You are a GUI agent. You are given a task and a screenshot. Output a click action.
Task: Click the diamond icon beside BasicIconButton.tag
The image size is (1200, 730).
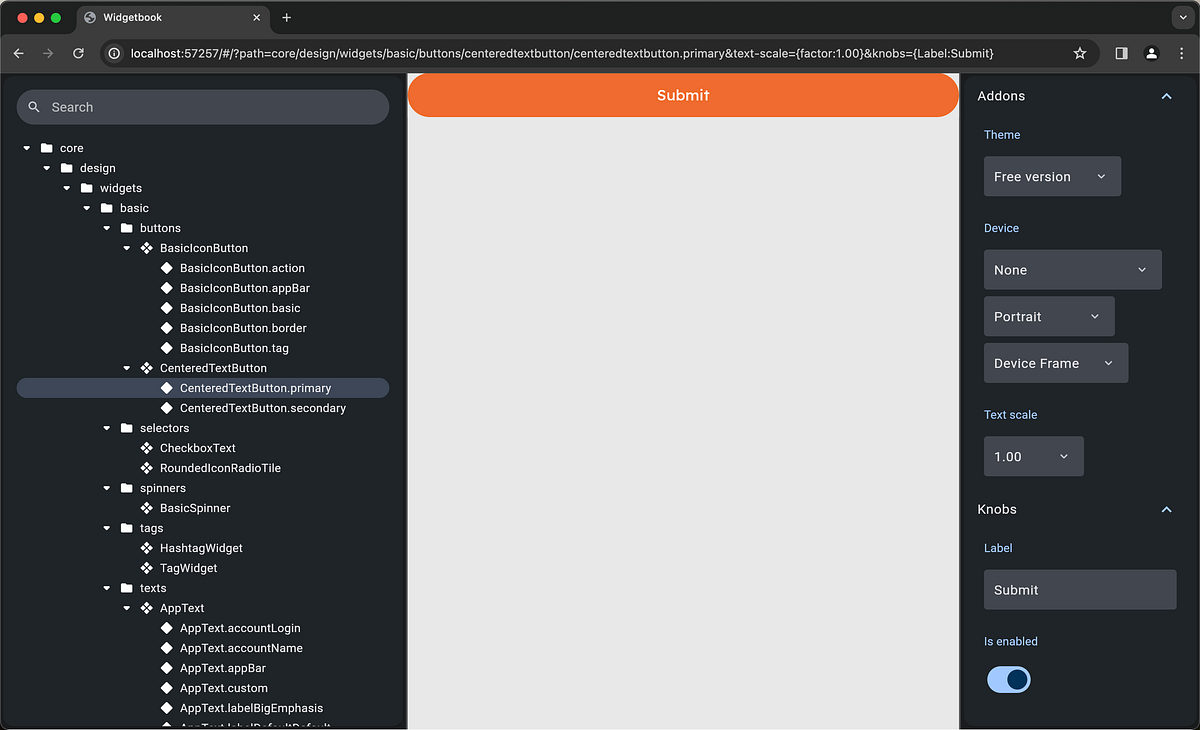(x=167, y=348)
